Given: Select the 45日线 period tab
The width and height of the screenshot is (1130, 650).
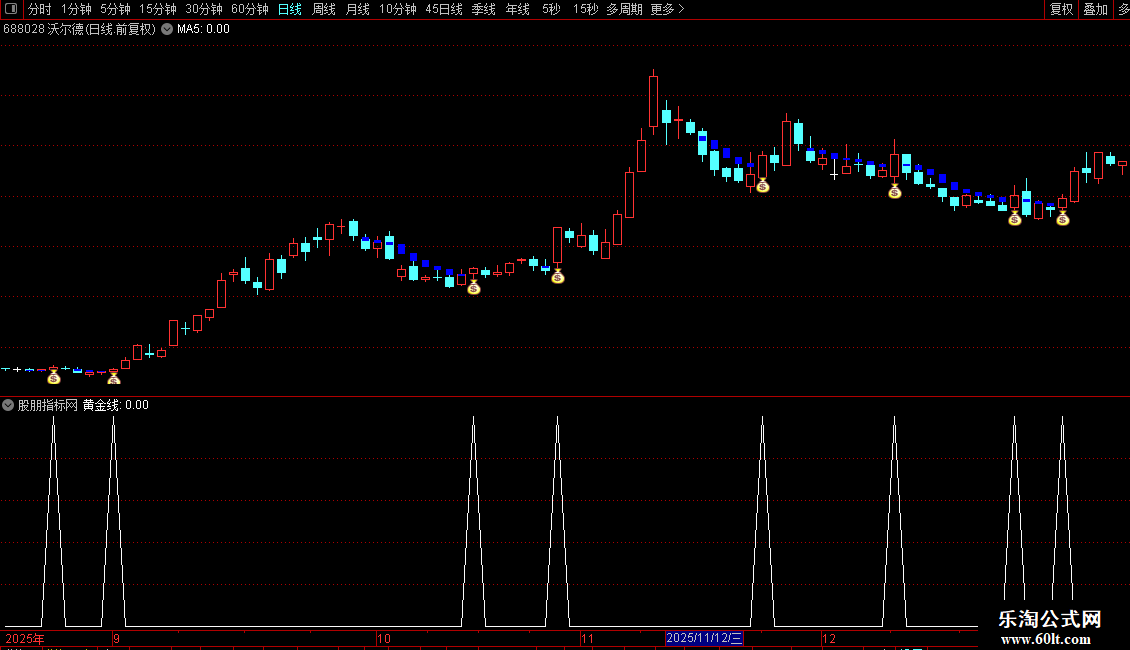Looking at the screenshot, I should (x=443, y=9).
